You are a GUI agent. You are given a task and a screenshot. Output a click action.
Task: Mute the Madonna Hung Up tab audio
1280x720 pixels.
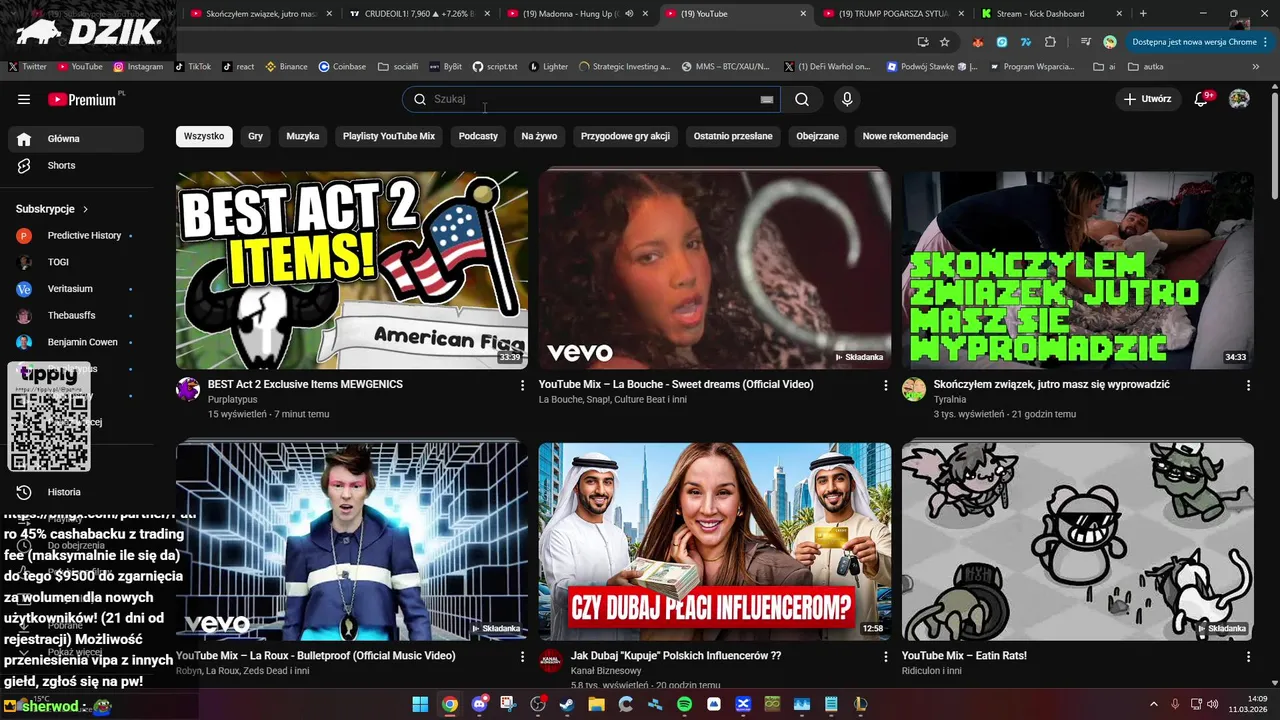[630, 14]
